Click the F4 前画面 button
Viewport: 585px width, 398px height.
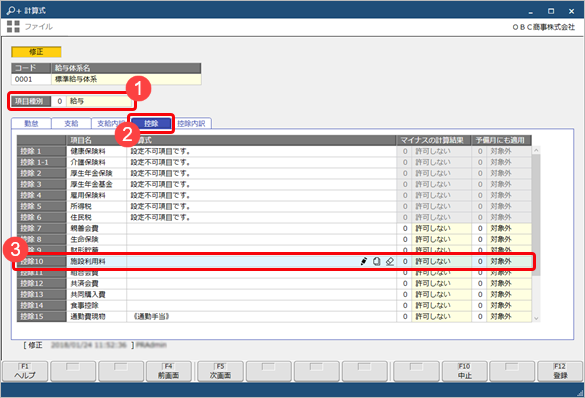point(169,372)
